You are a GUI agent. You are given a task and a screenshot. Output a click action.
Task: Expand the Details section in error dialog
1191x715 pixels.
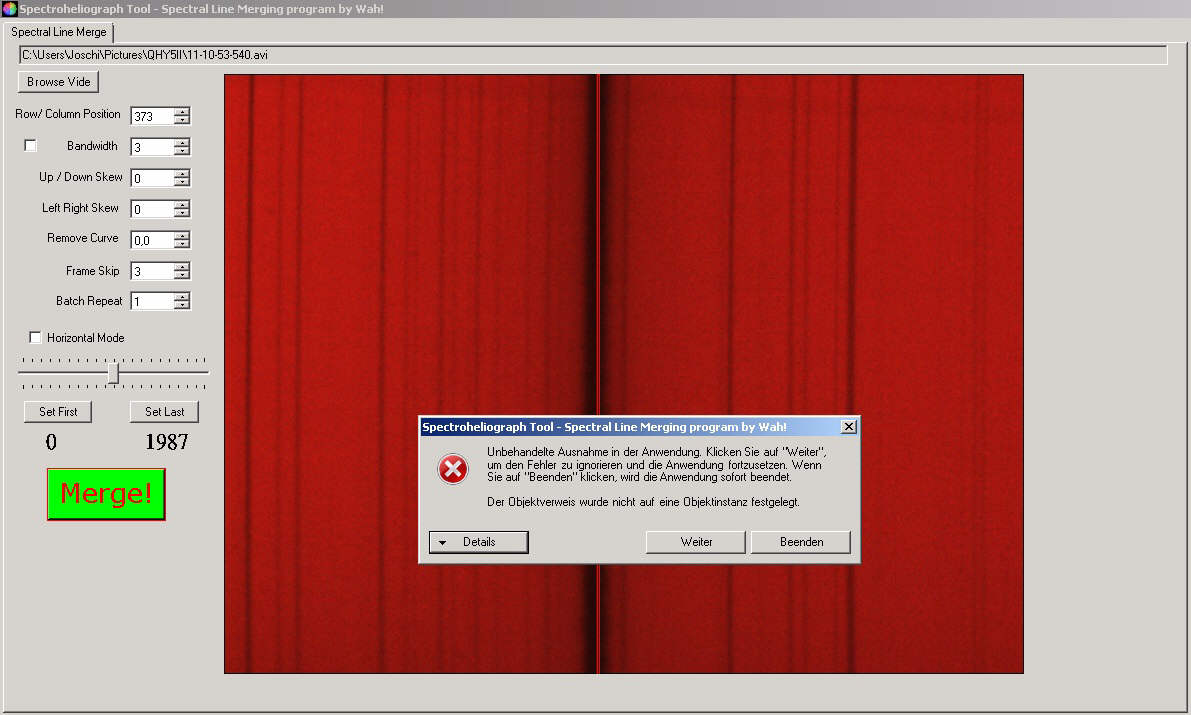point(478,542)
